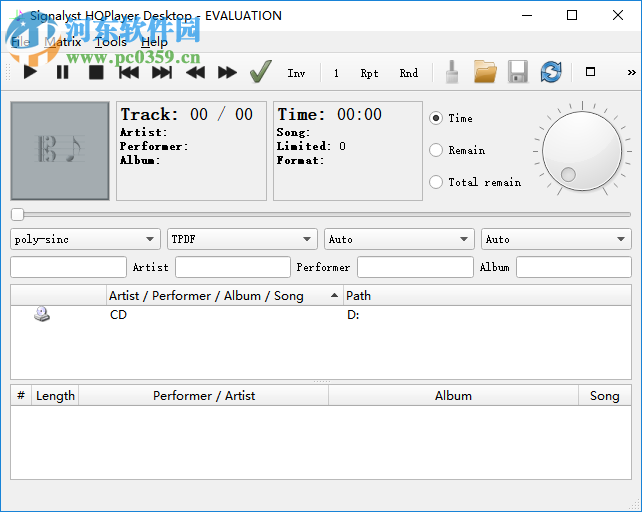Rewind the current track

pos(195,72)
